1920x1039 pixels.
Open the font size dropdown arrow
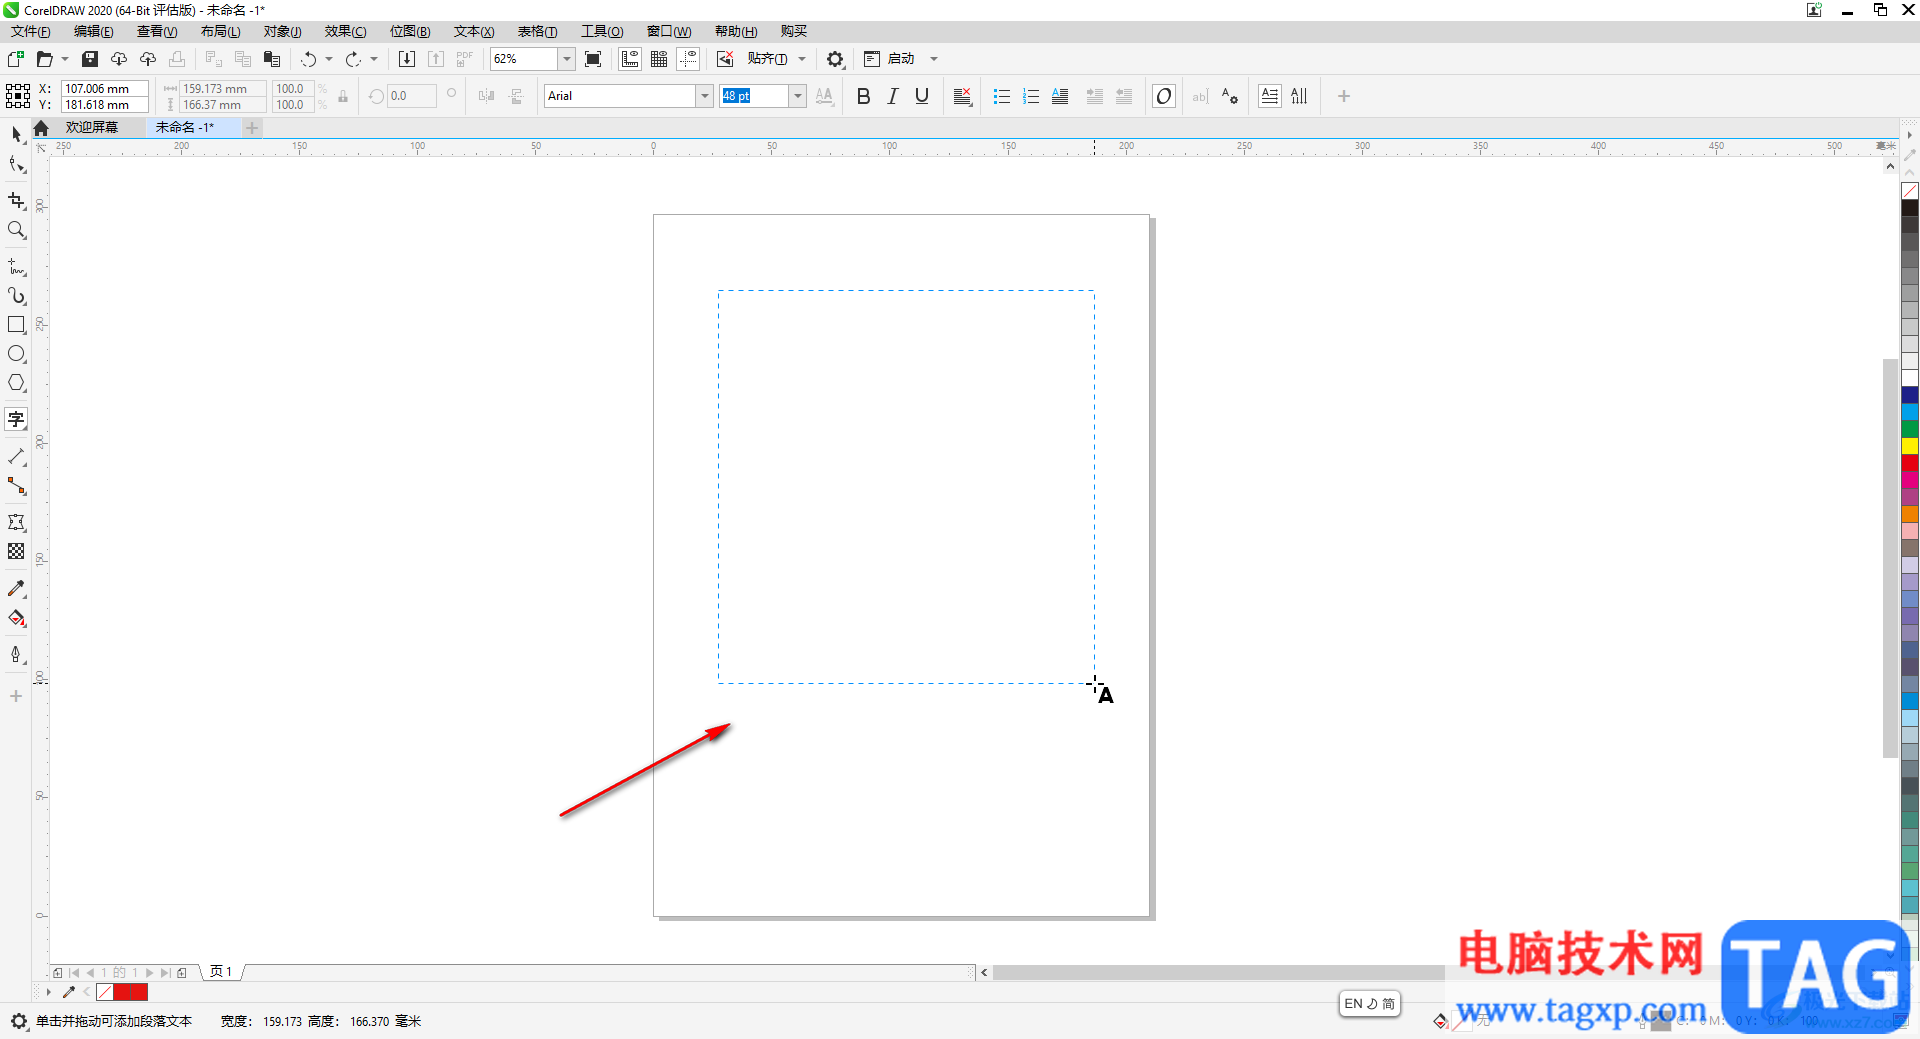click(x=798, y=96)
